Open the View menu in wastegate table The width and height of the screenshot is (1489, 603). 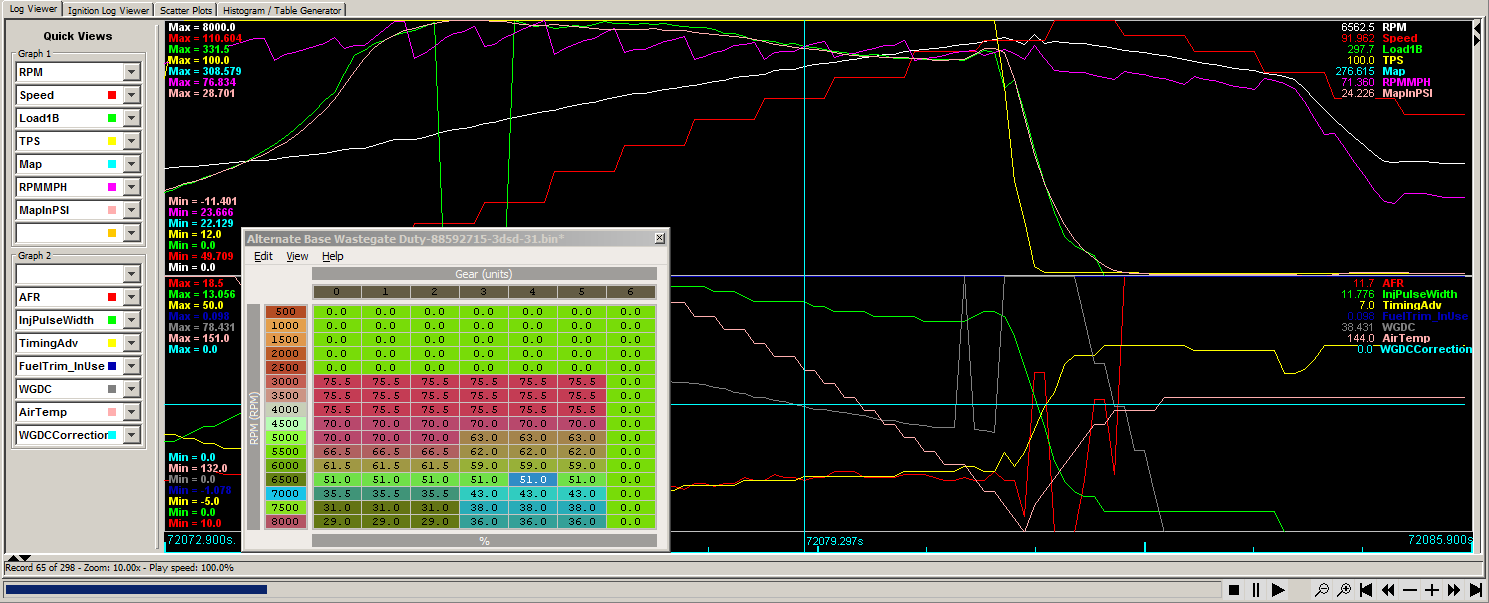click(297, 256)
